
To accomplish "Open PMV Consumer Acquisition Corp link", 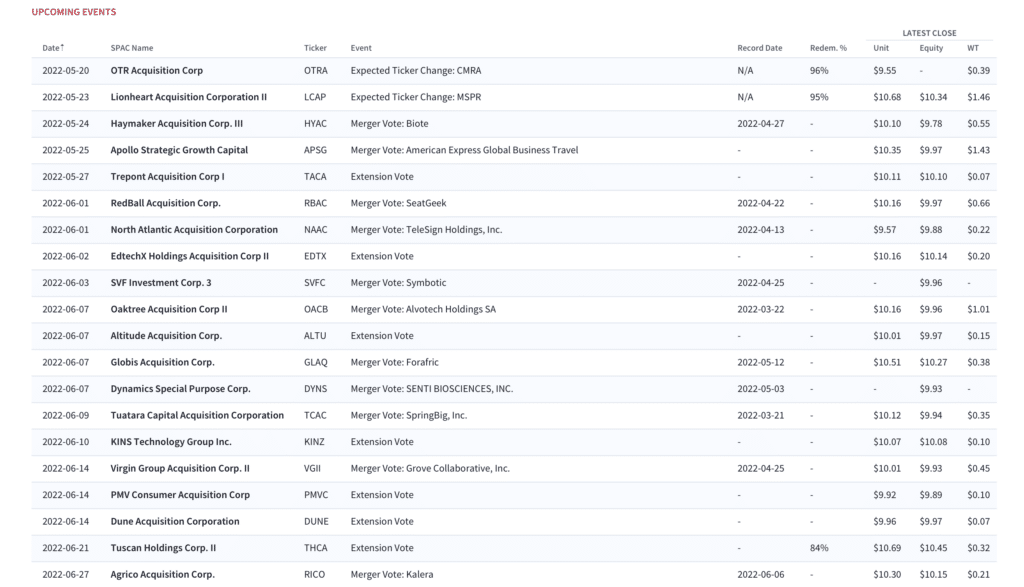I will coord(180,495).
